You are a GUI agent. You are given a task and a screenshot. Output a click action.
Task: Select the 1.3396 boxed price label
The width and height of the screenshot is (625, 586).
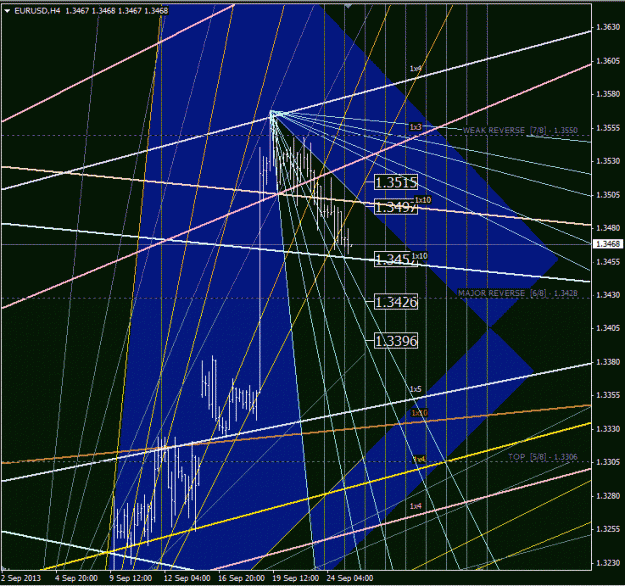396,341
